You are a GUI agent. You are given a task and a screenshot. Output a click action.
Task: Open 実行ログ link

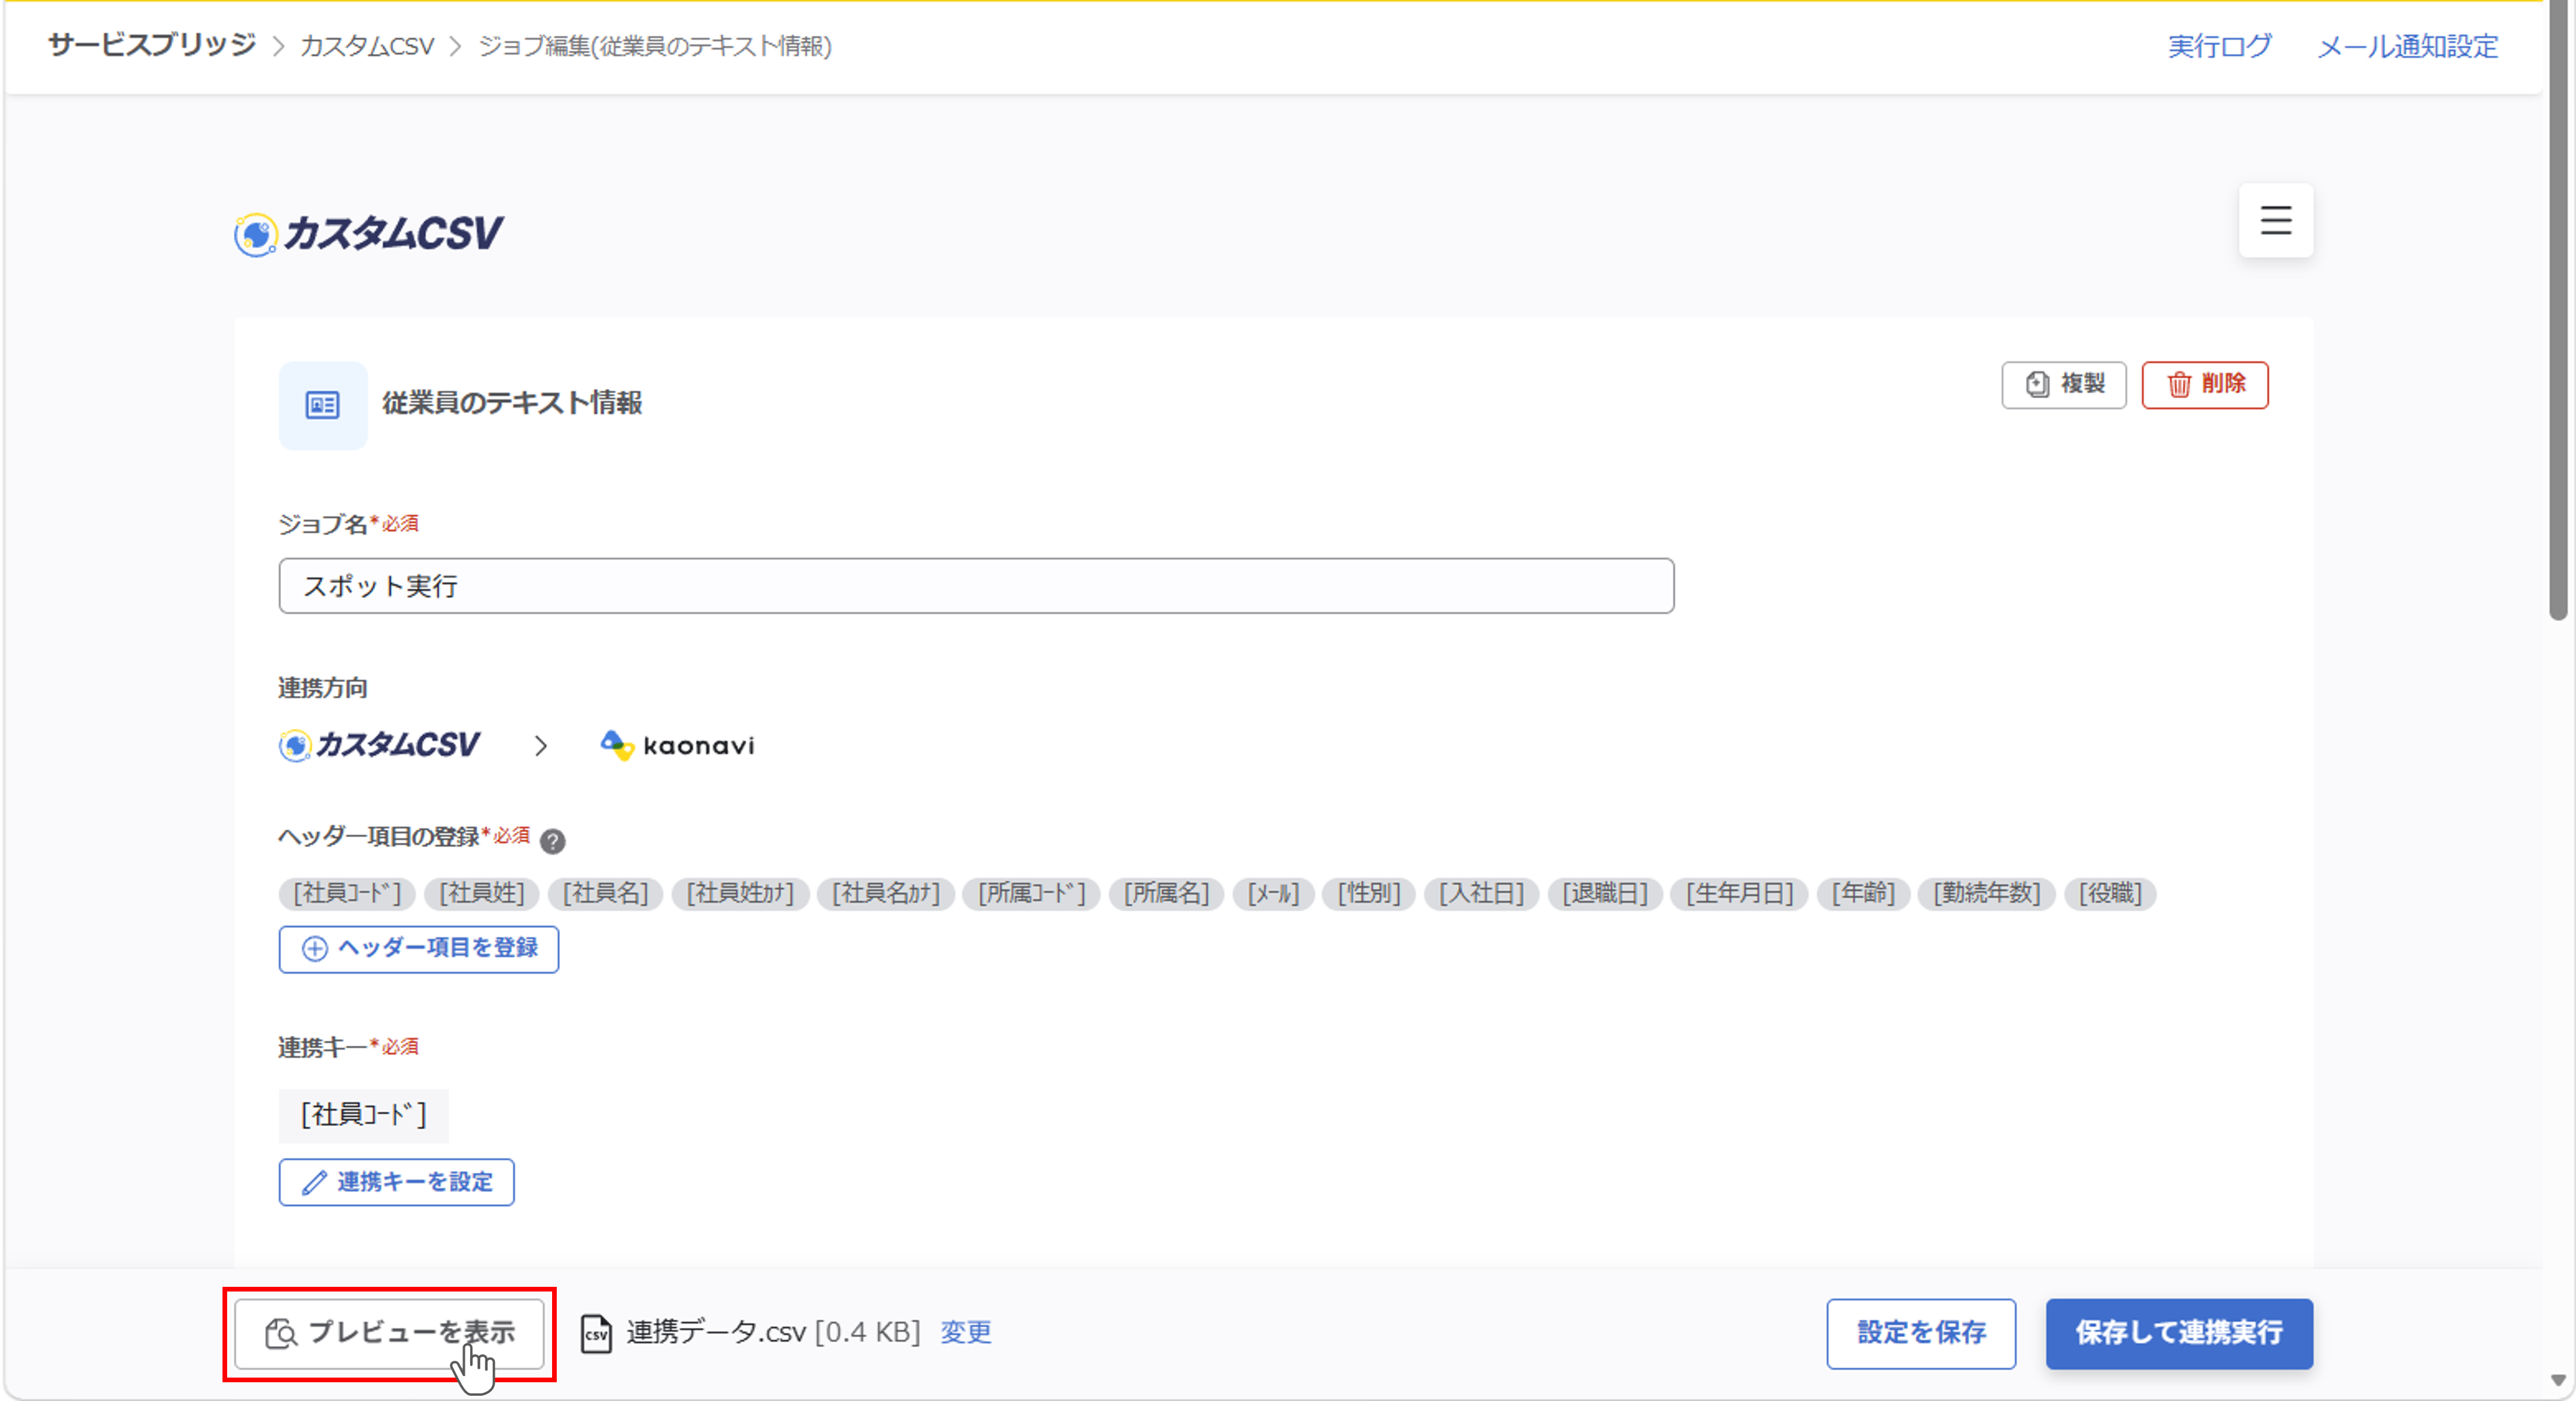pos(2219,46)
